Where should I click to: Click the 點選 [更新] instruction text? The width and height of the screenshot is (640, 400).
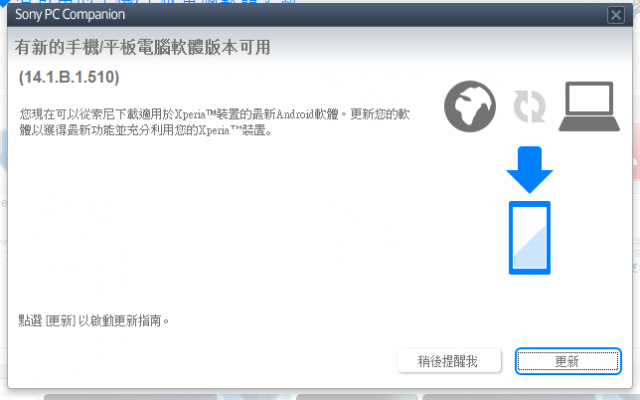pos(93,320)
